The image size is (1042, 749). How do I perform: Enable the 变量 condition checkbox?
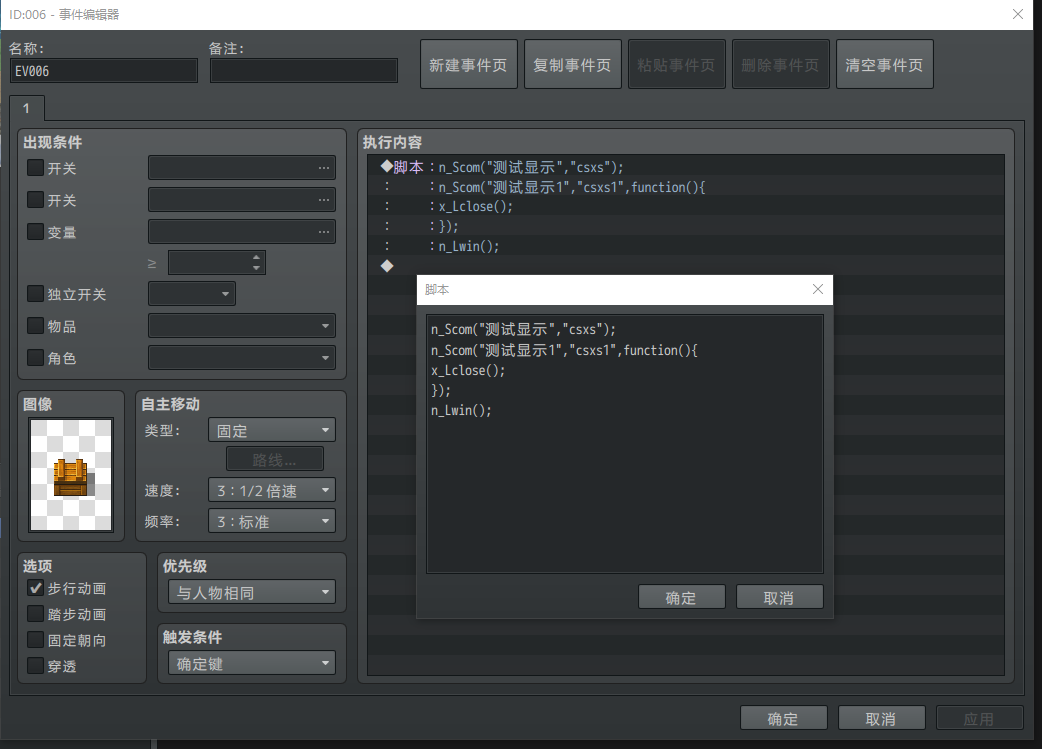tap(35, 231)
